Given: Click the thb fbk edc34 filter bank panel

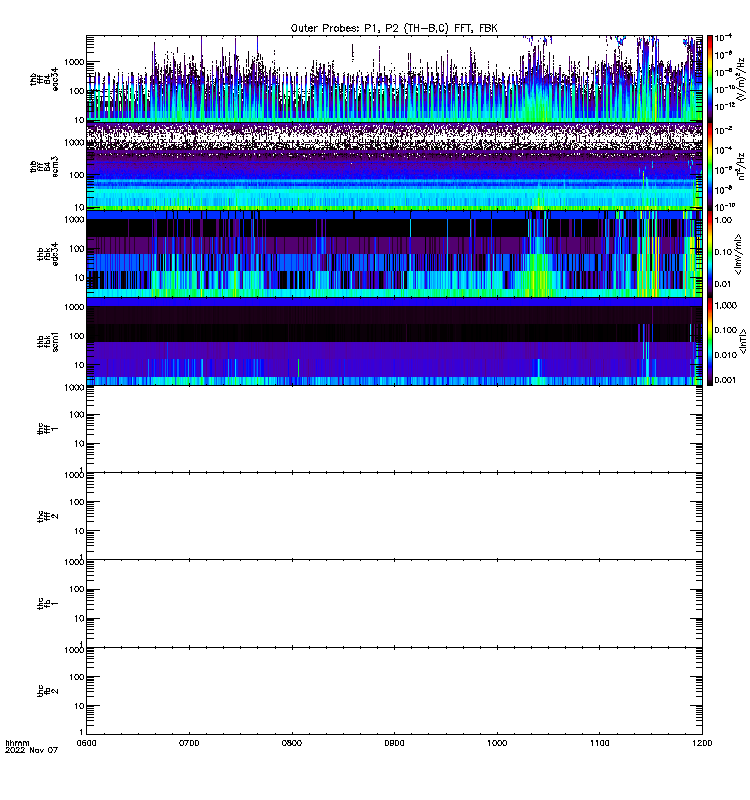Looking at the screenshot, I should [x=394, y=254].
